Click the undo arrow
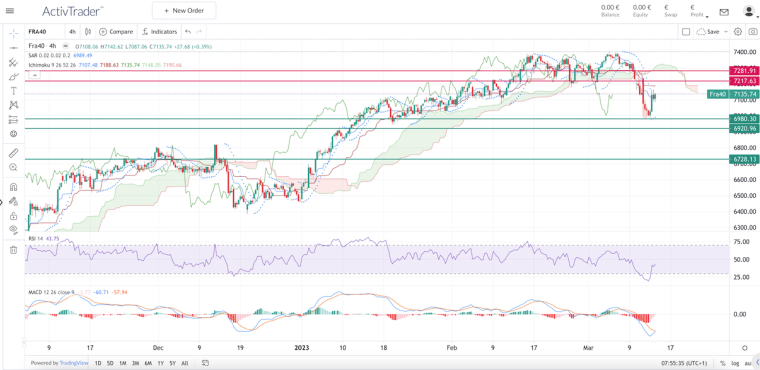 click(x=188, y=32)
